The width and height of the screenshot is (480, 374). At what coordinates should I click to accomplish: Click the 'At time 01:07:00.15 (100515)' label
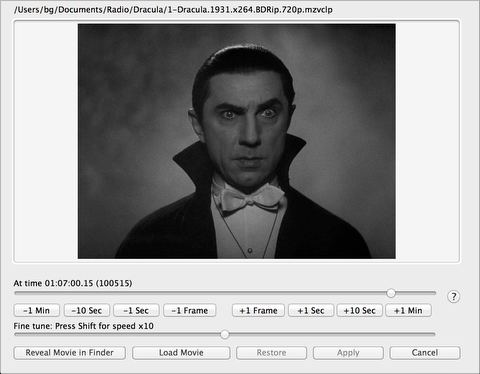coord(73,283)
